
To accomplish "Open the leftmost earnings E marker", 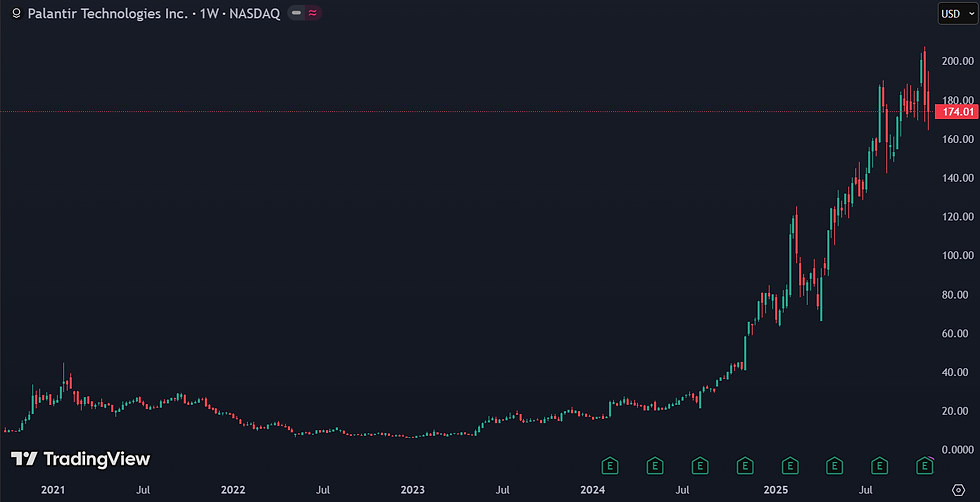I will pos(610,465).
